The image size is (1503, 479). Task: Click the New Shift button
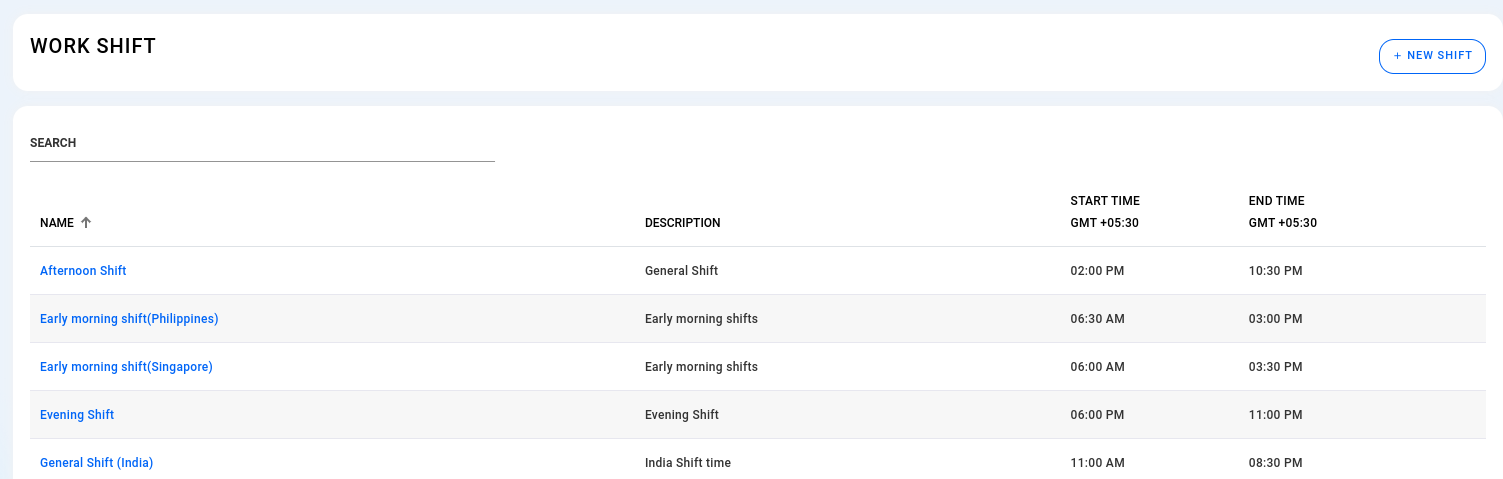click(1432, 56)
